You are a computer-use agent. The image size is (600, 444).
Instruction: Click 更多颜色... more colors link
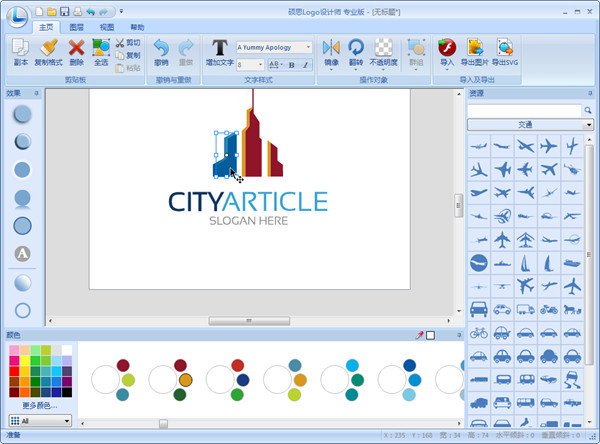click(40, 405)
